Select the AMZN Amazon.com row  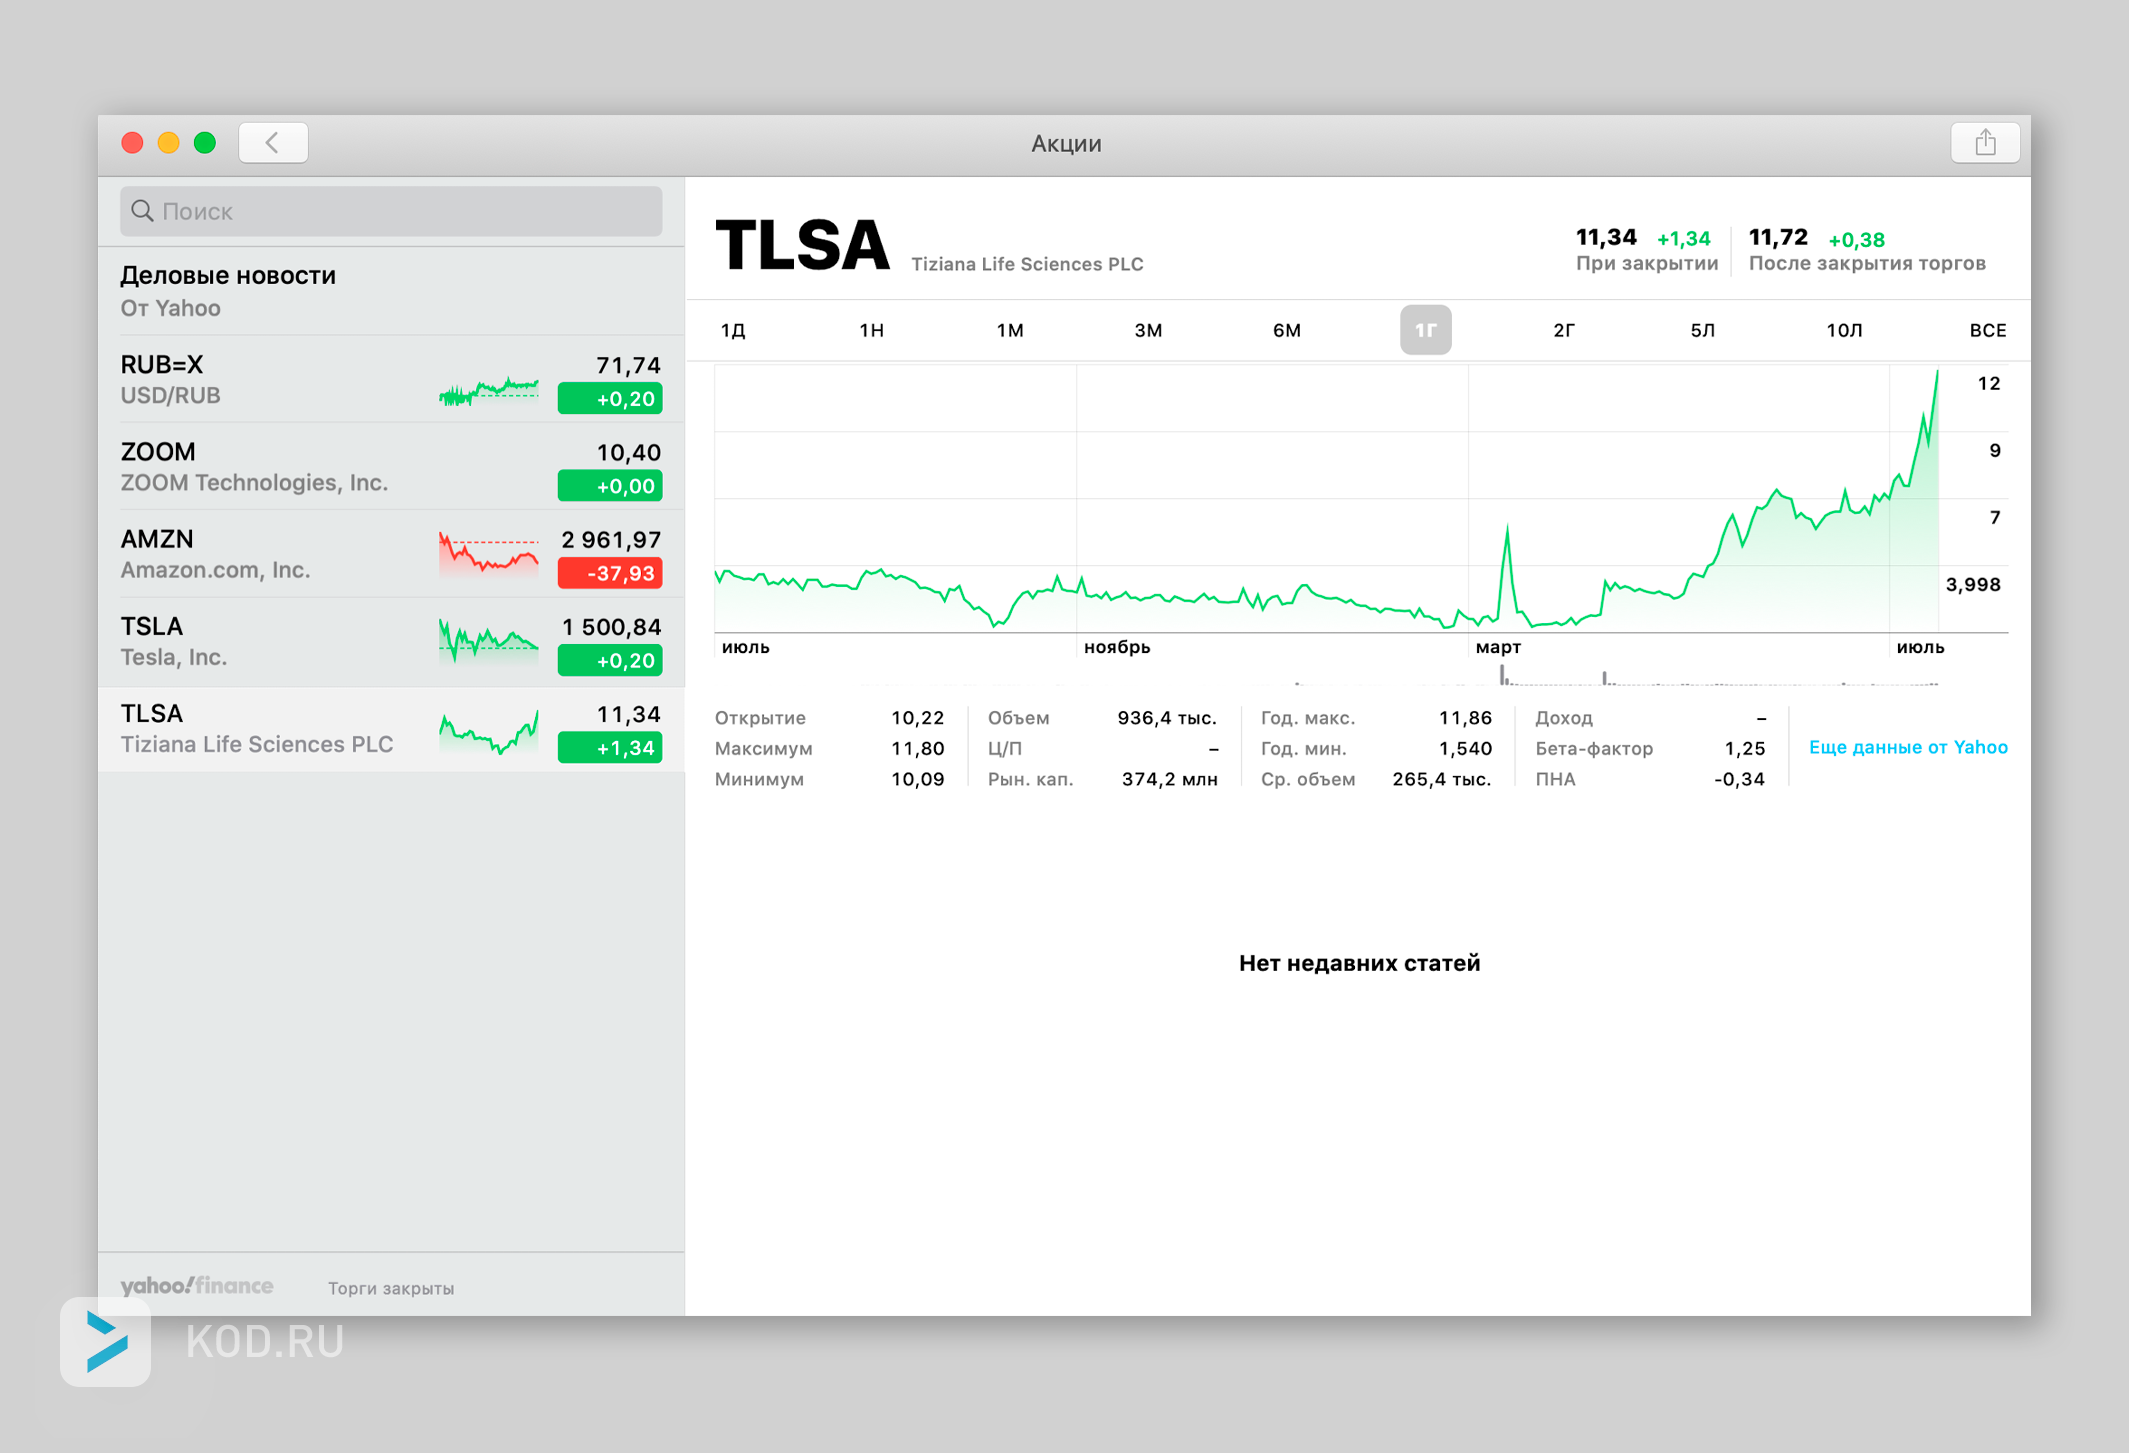point(391,554)
